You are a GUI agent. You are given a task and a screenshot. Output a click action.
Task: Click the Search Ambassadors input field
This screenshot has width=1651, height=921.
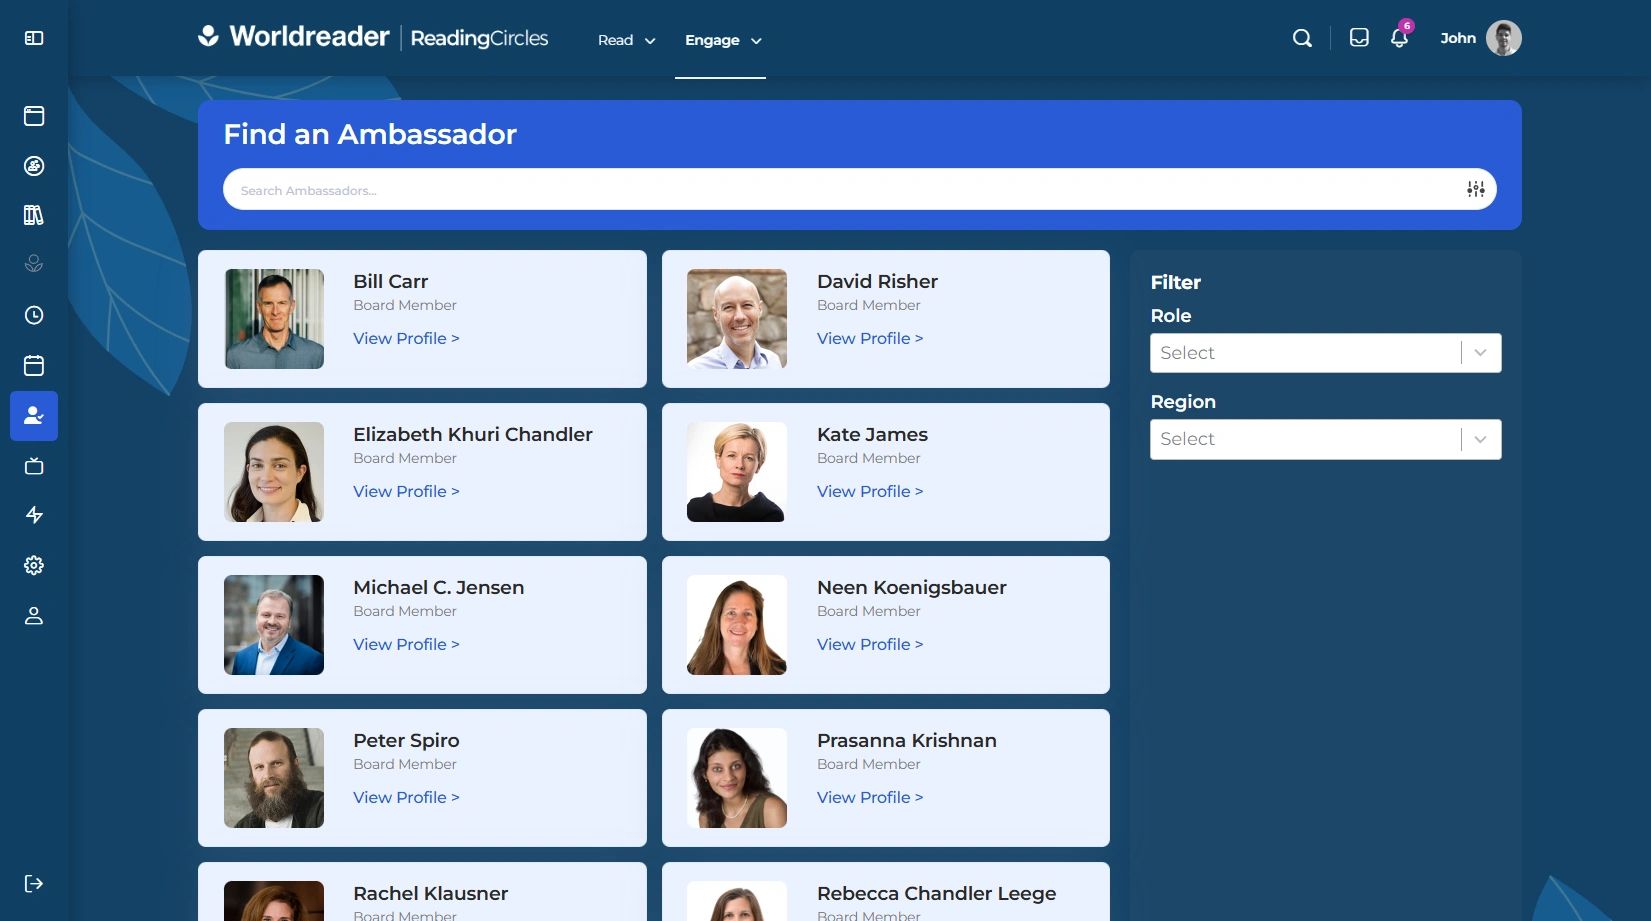coord(840,190)
